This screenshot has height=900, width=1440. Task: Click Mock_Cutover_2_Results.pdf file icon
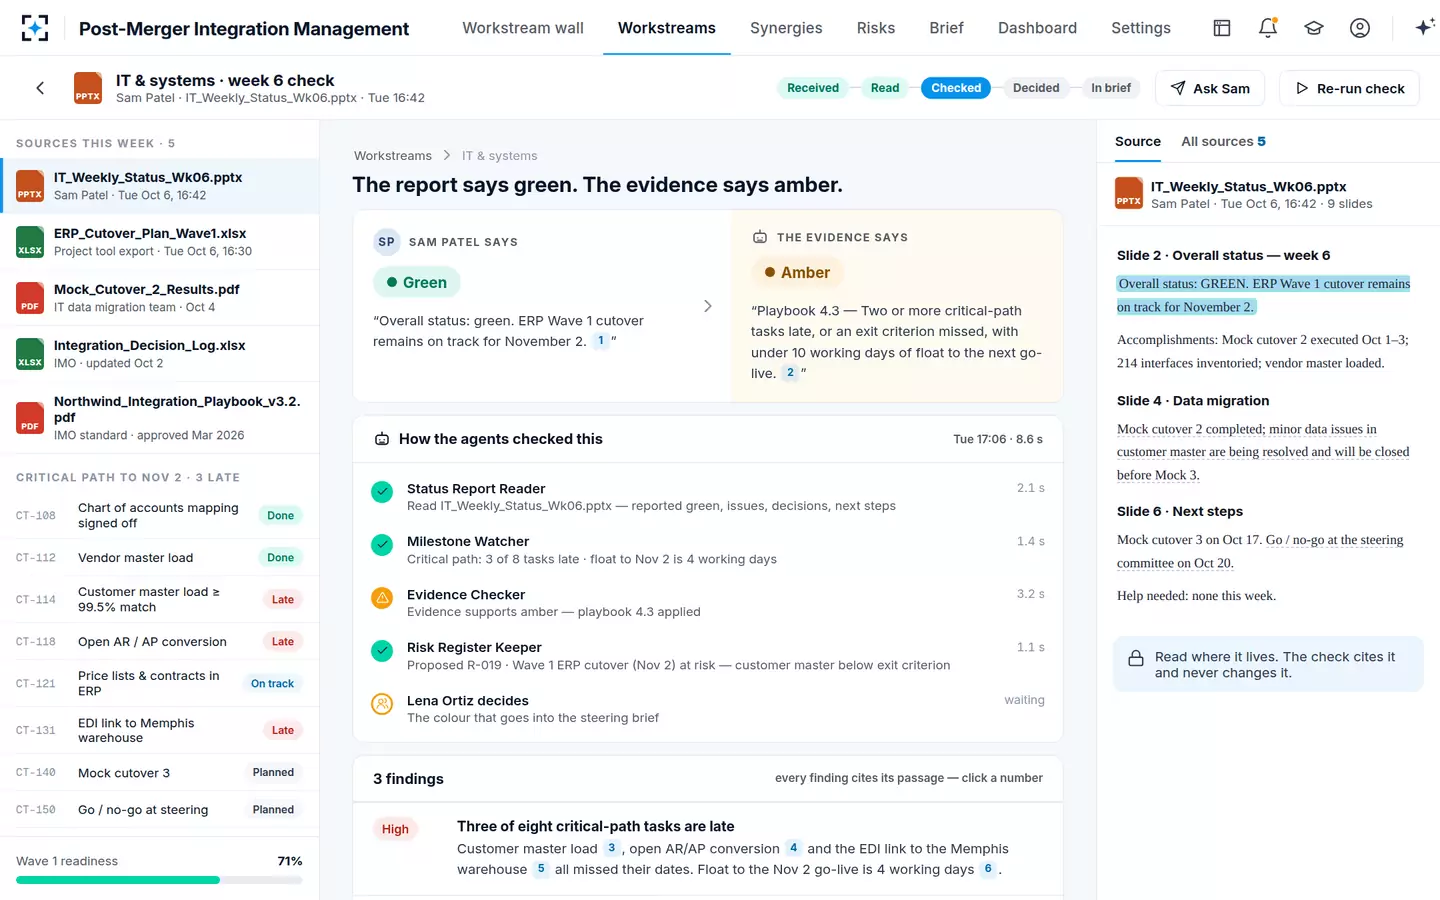30,298
